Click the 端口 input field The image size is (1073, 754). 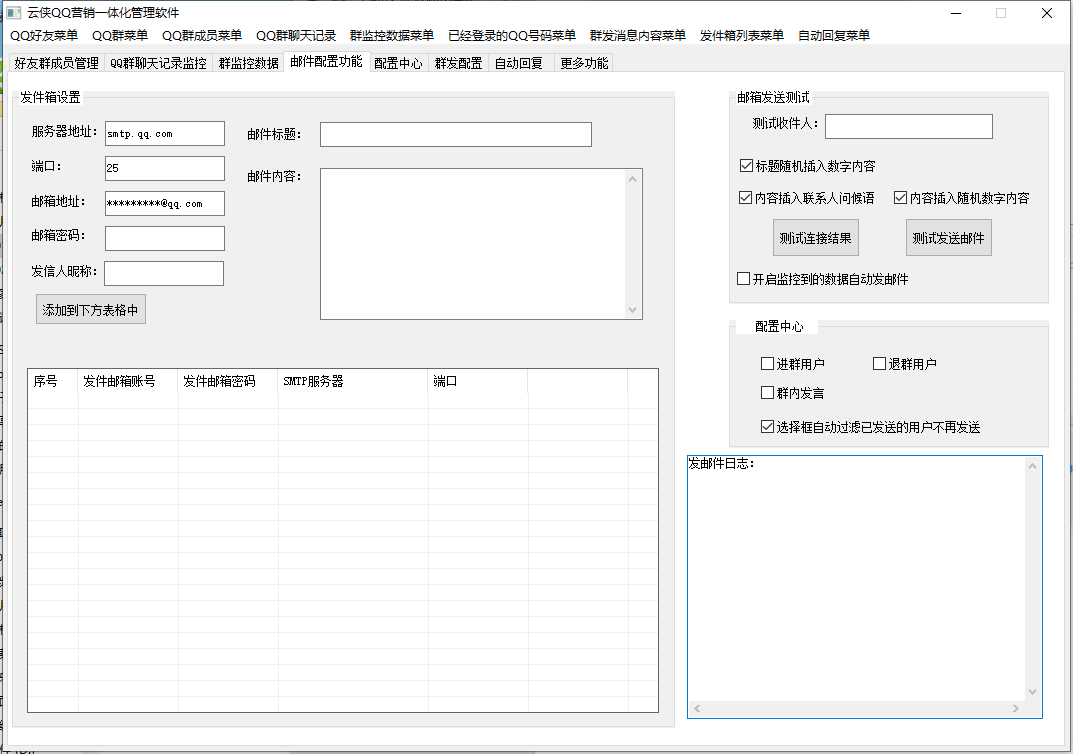[x=165, y=168]
